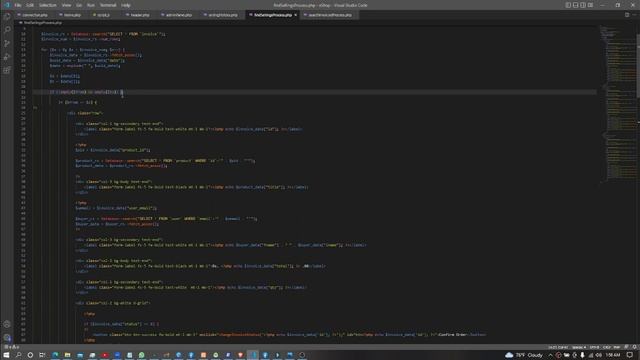
Task: Open the Manage gear menu
Action: 7,338
